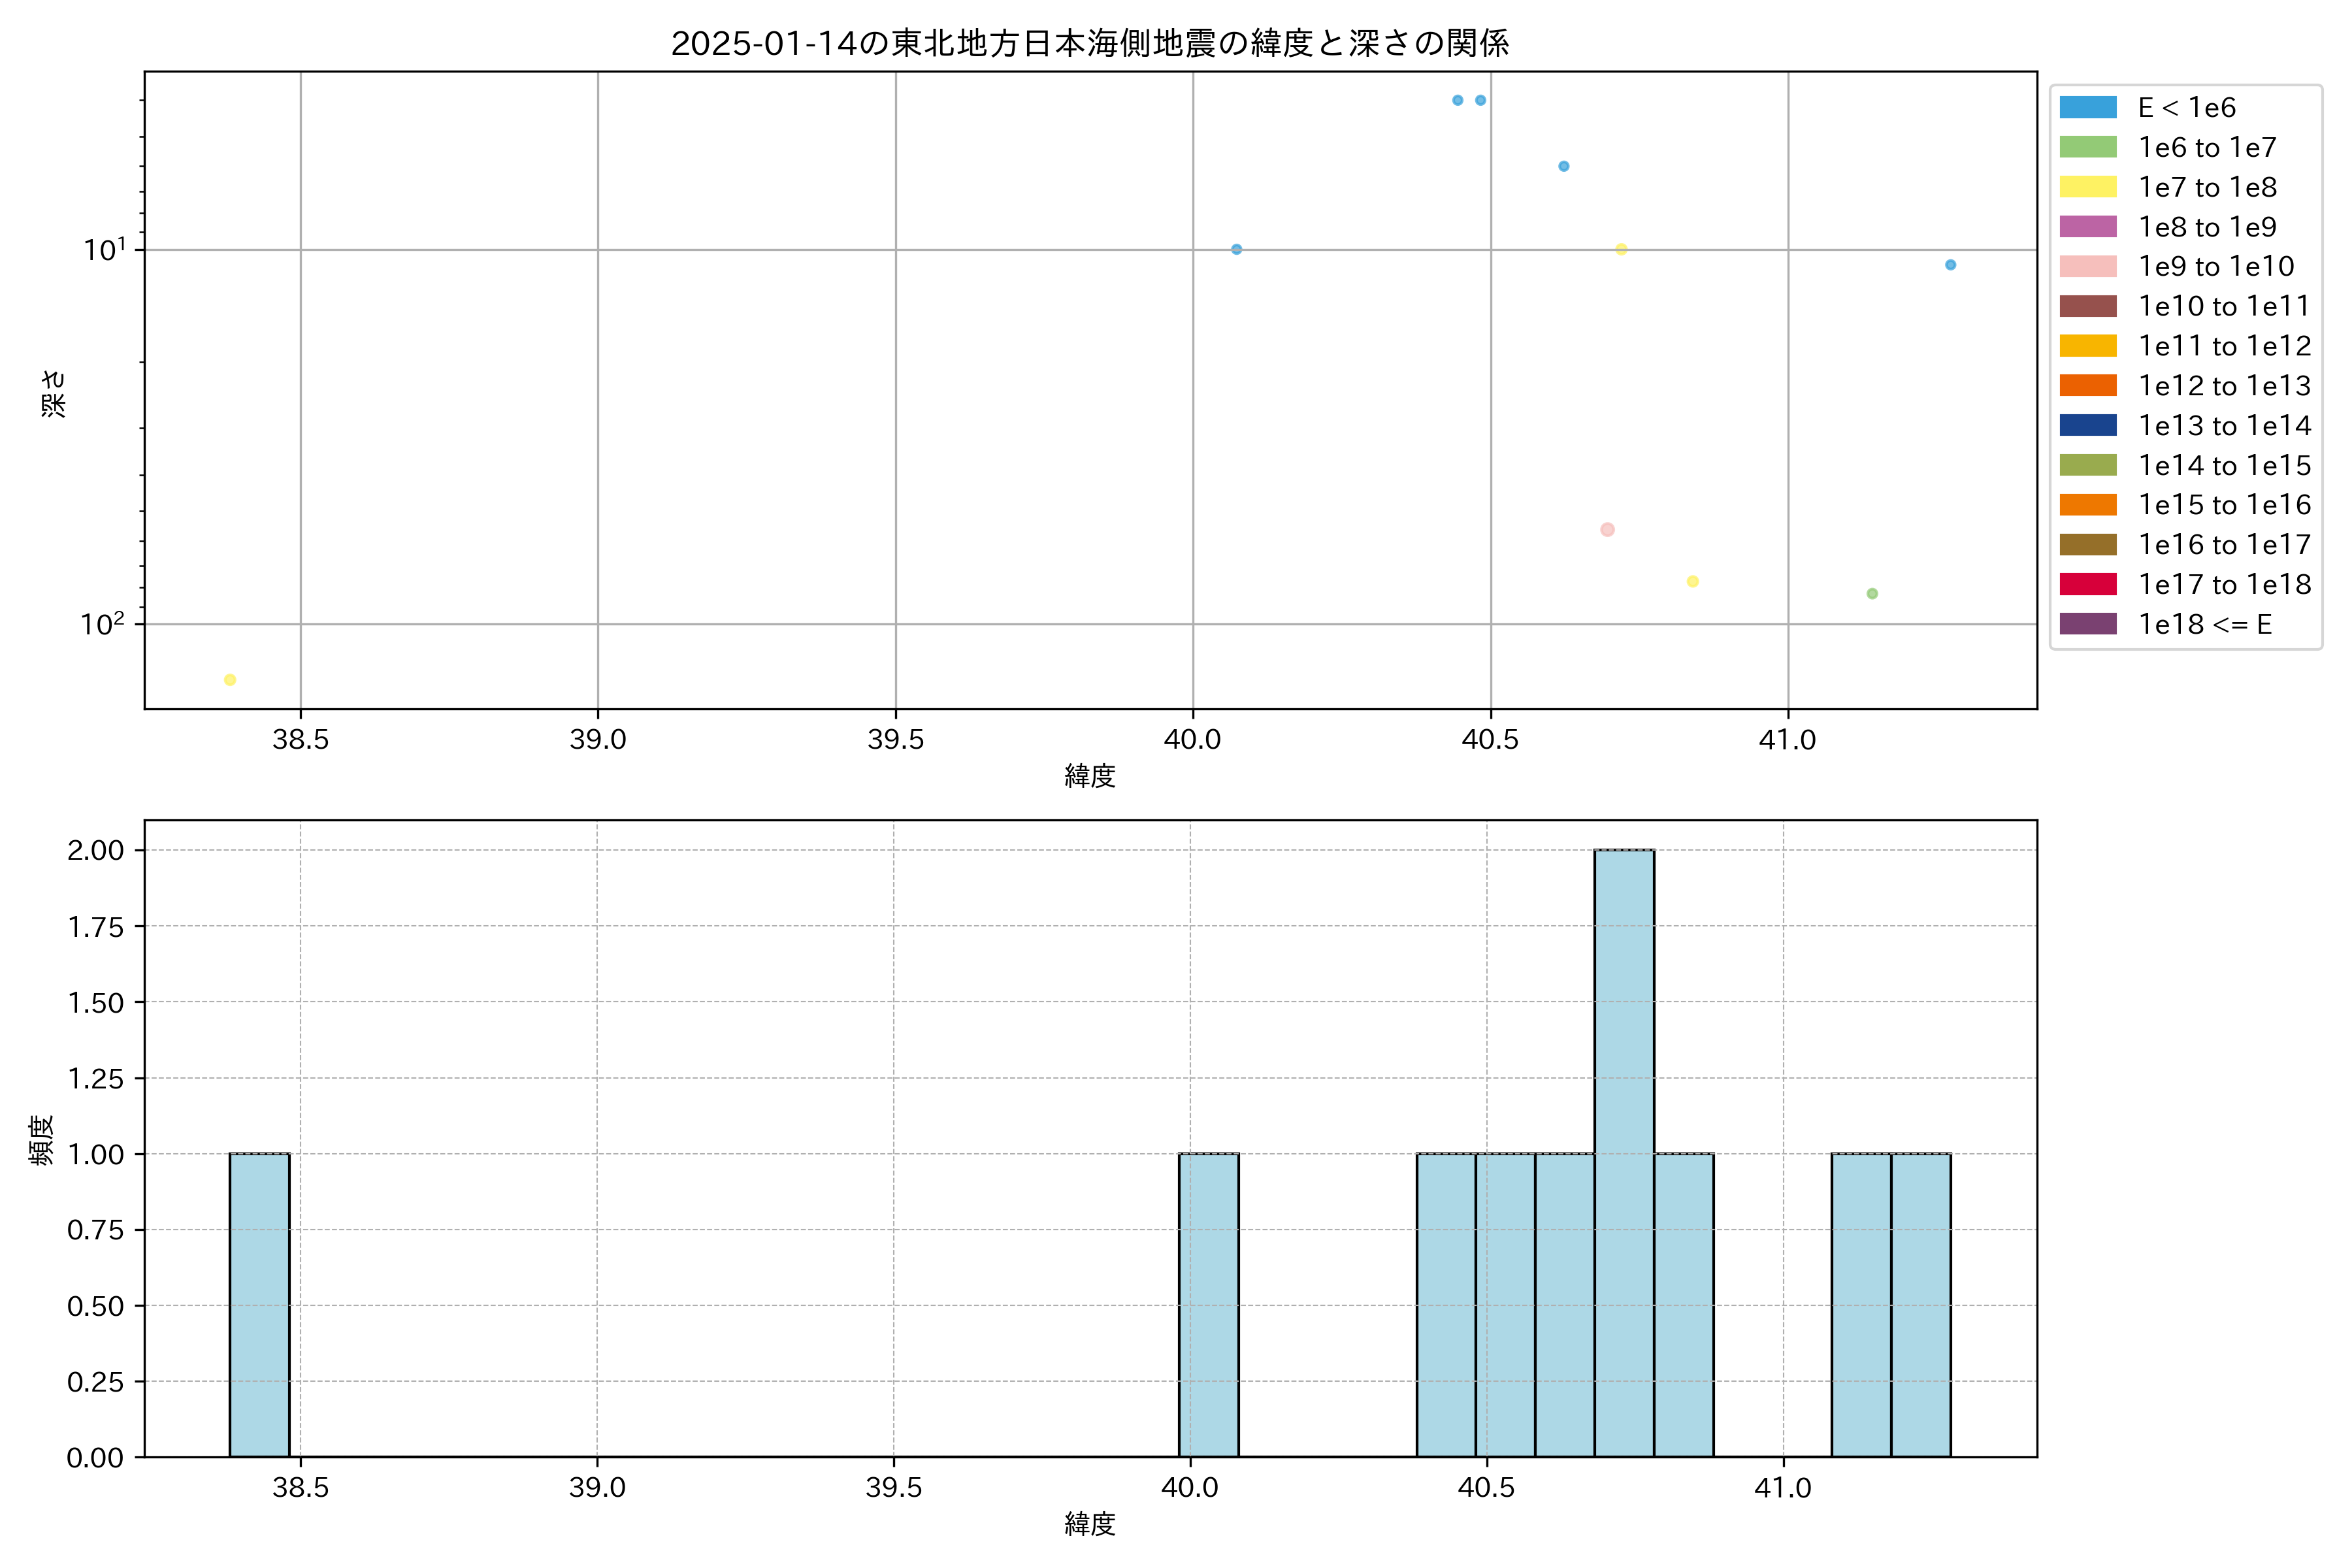Click the green scatter point near latitude 41.1

[x=1872, y=594]
